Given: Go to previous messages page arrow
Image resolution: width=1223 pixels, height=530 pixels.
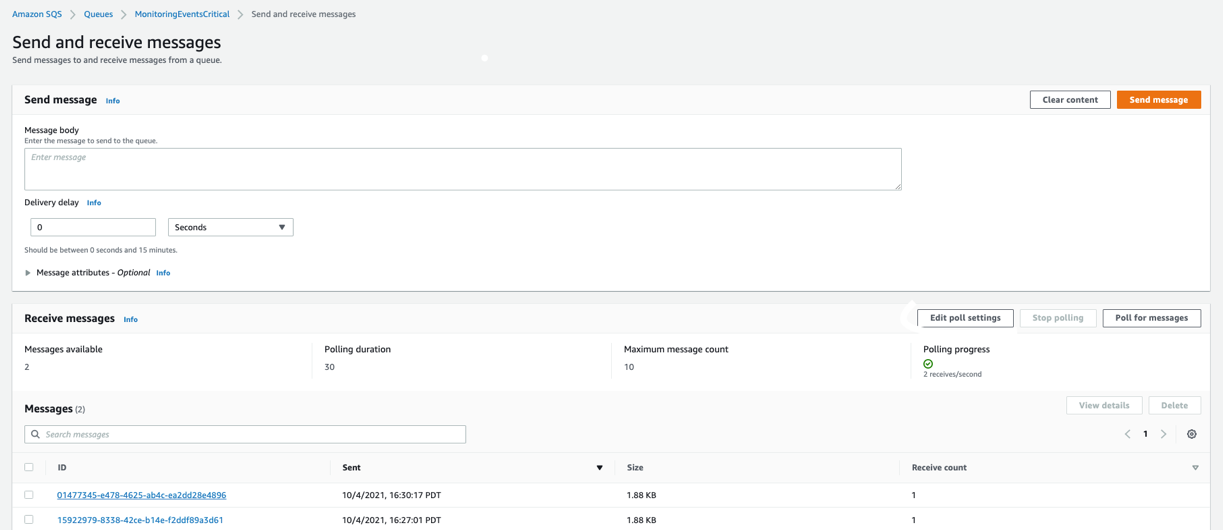Looking at the screenshot, I should [1127, 434].
